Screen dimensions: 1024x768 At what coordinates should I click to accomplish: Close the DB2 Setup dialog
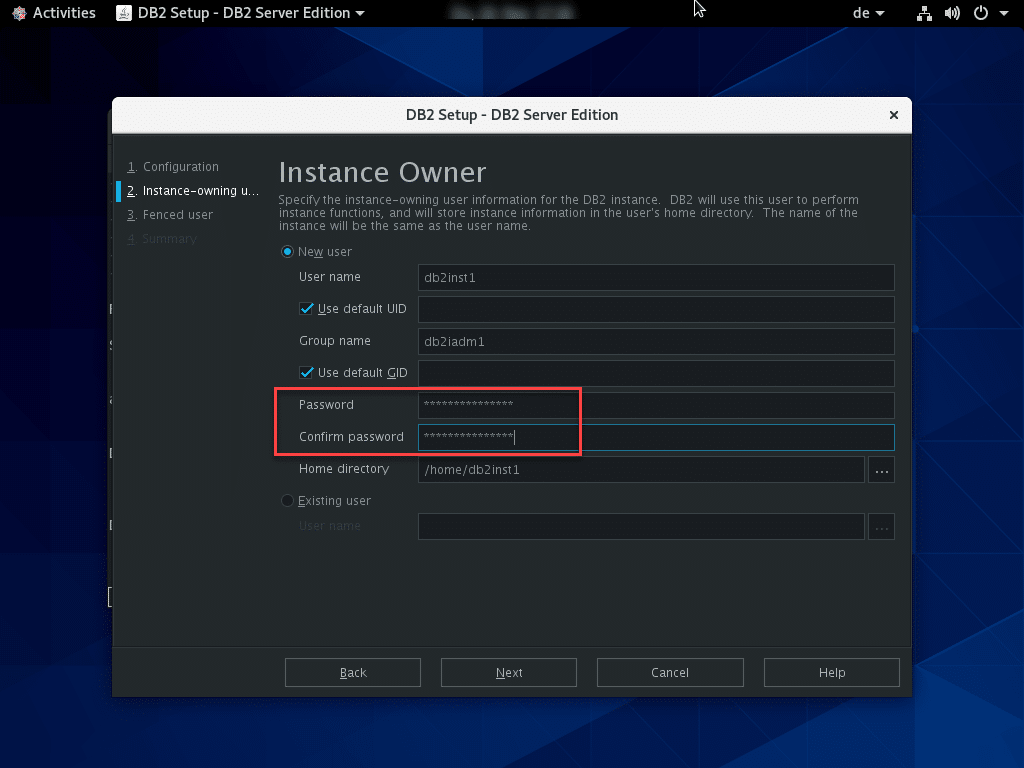[x=893, y=115]
